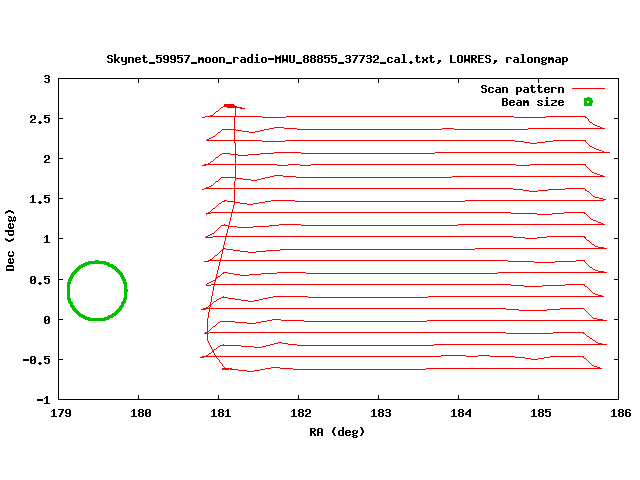640x480 pixels.
Task: Click the plot title with the Skynet filename
Action: [x=337, y=60]
